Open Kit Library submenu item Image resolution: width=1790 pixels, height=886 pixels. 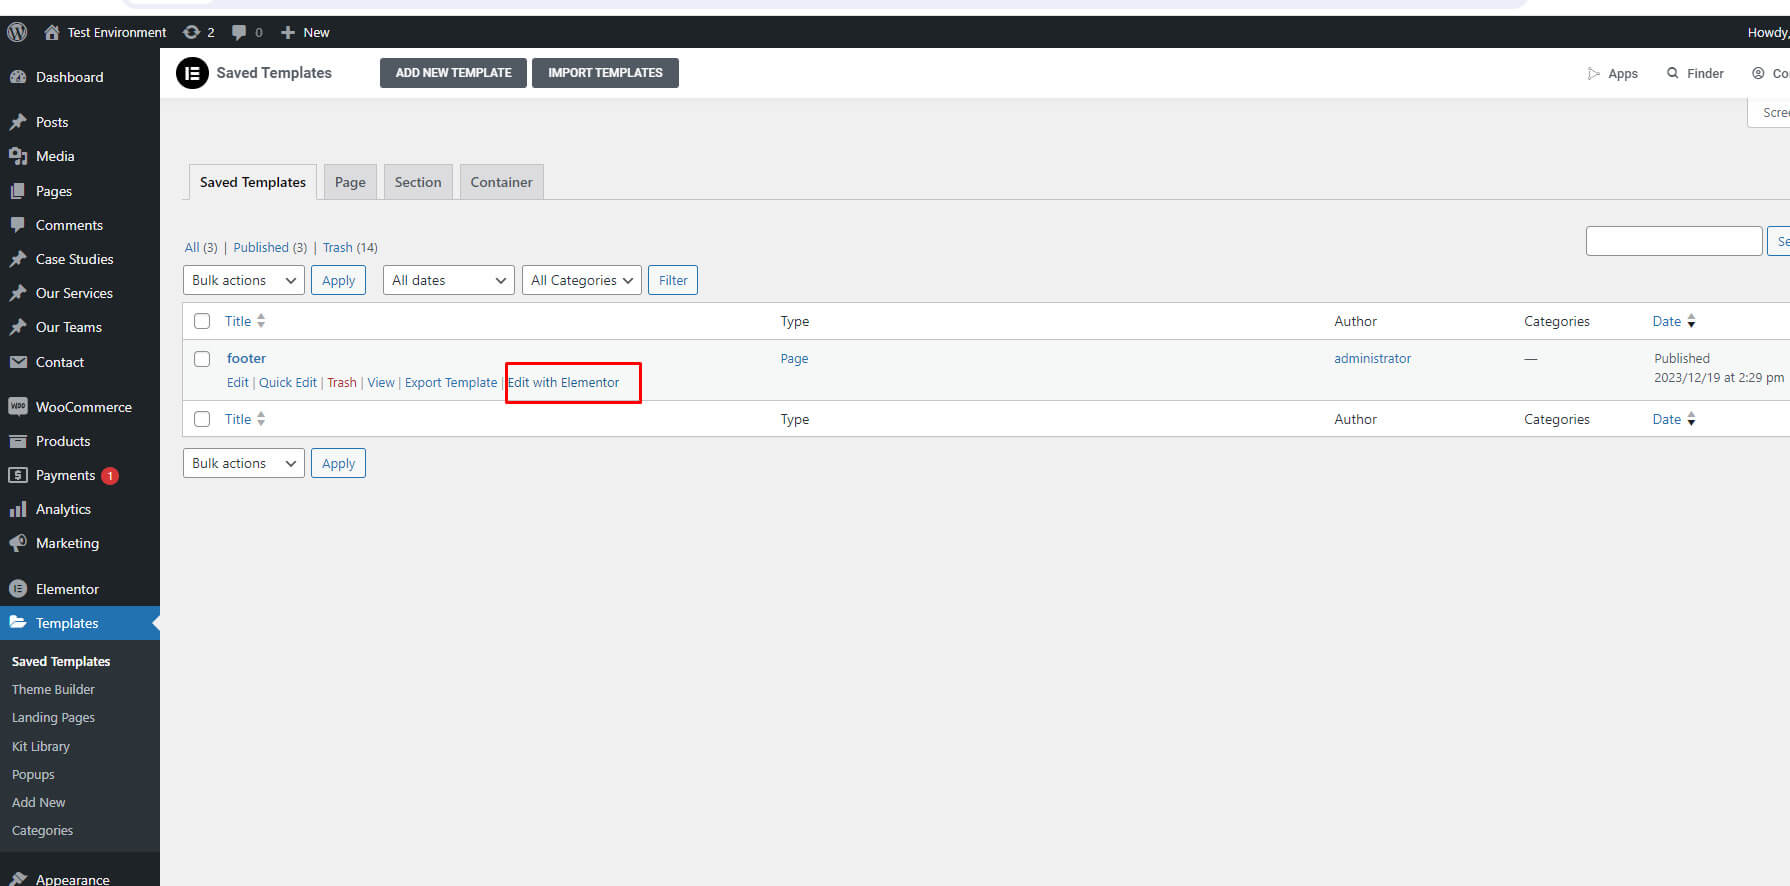41,746
